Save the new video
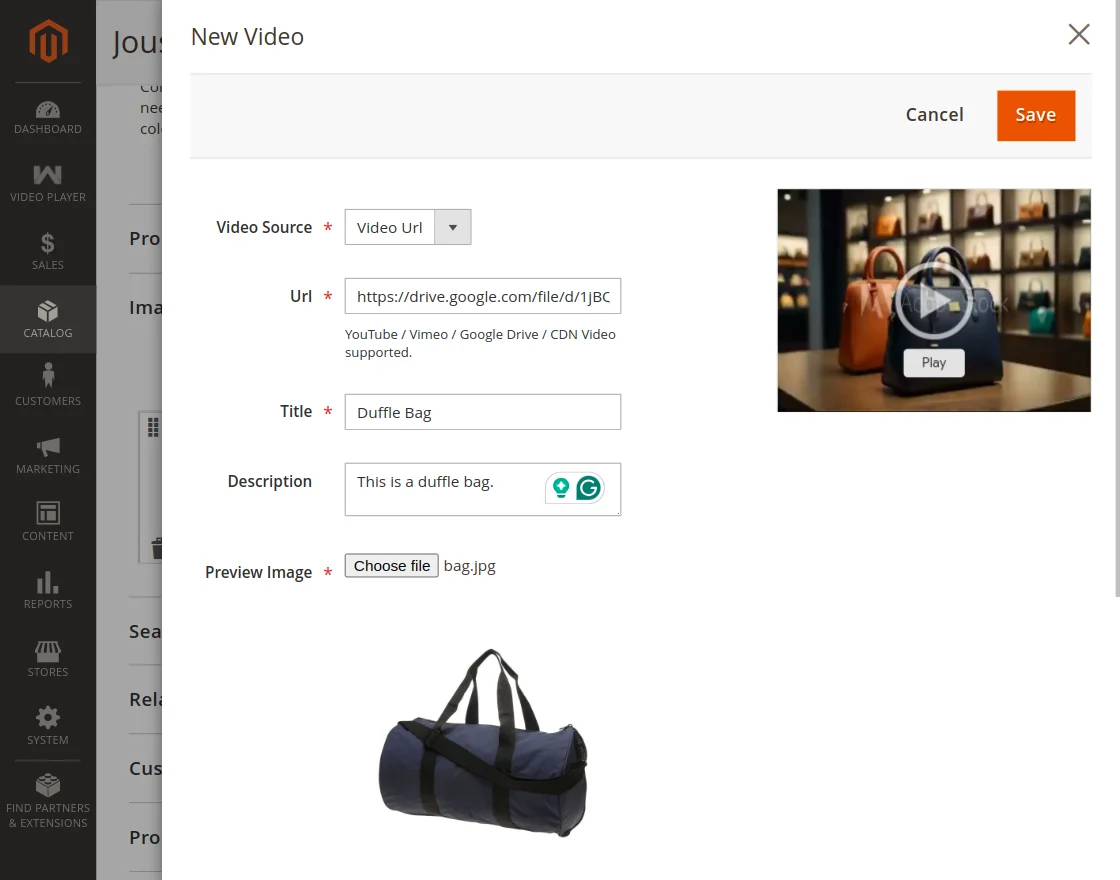Image resolution: width=1120 pixels, height=880 pixels. 1035,115
